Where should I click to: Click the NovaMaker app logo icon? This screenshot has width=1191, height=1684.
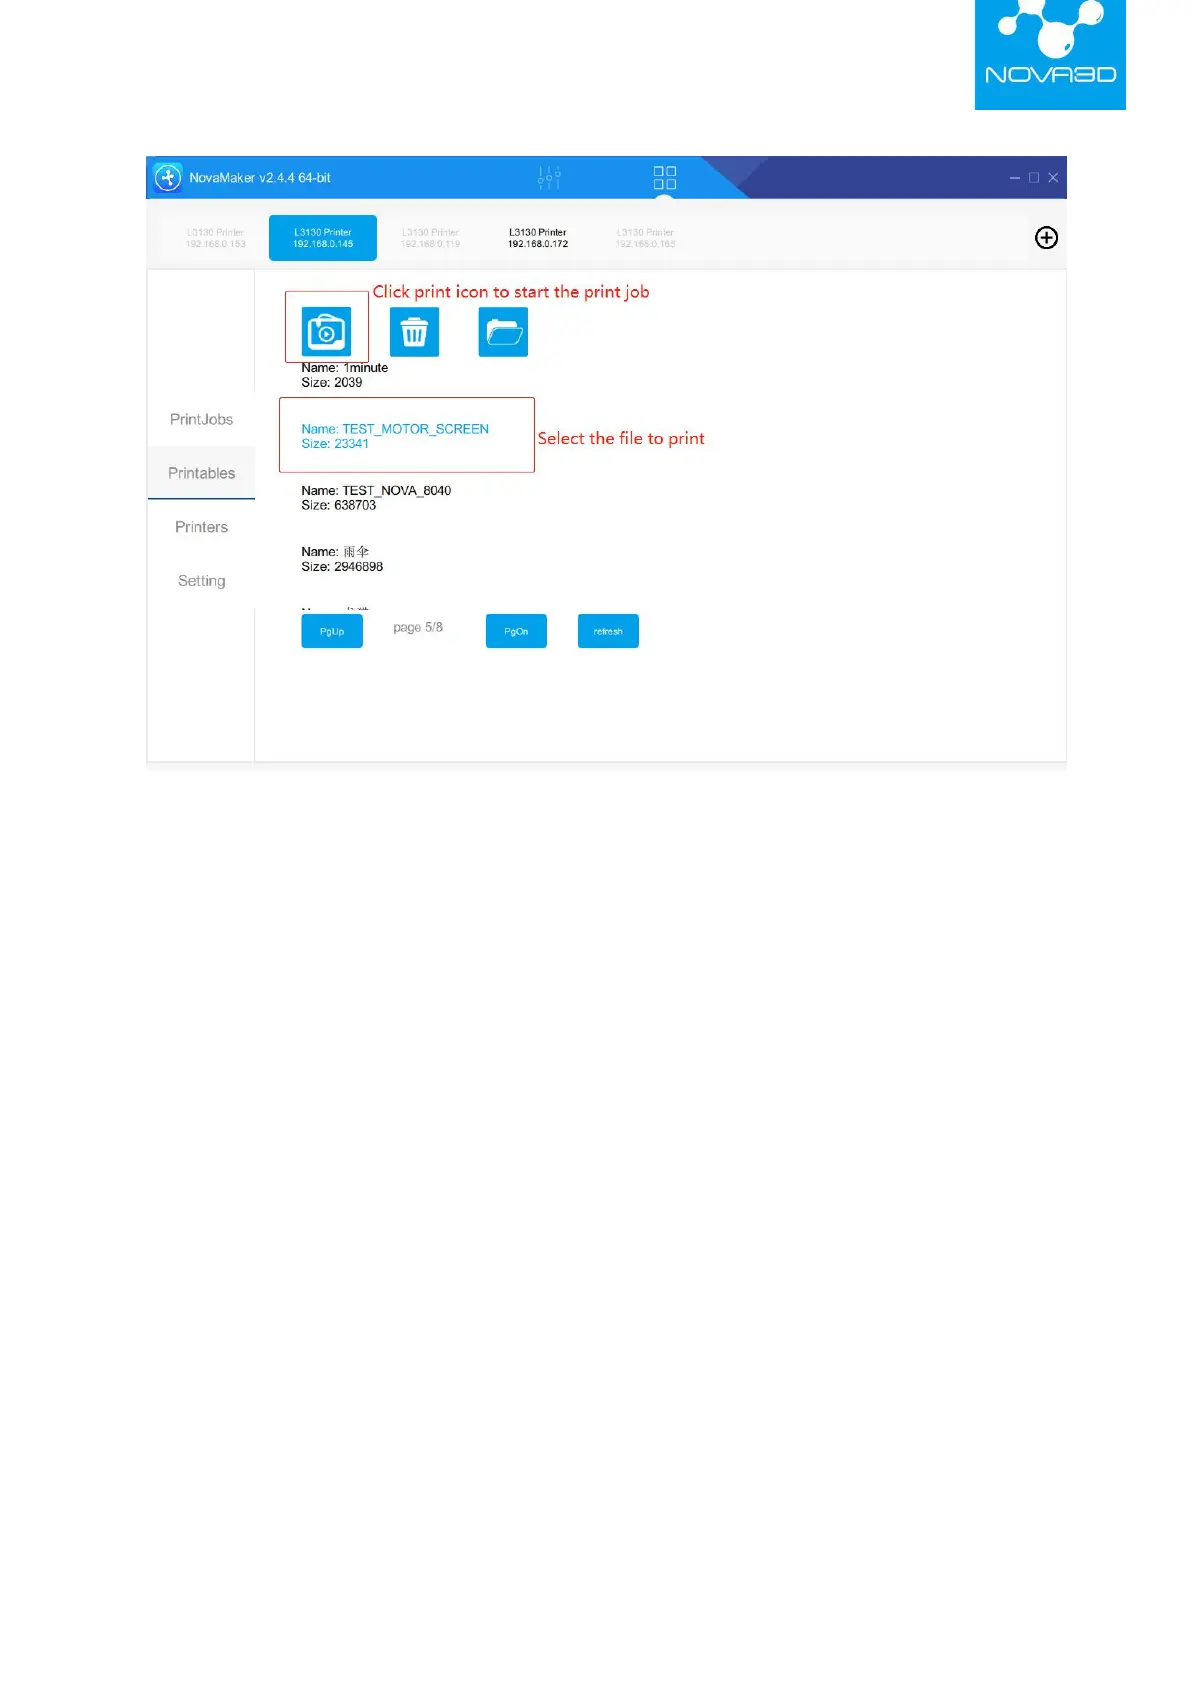[168, 178]
